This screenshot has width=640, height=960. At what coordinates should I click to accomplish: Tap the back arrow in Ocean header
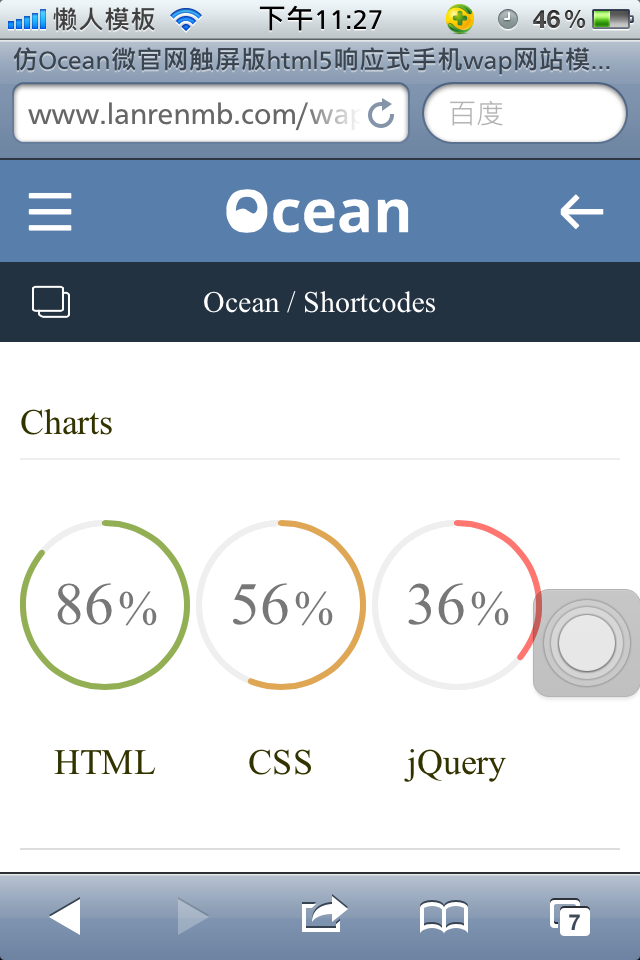(581, 212)
